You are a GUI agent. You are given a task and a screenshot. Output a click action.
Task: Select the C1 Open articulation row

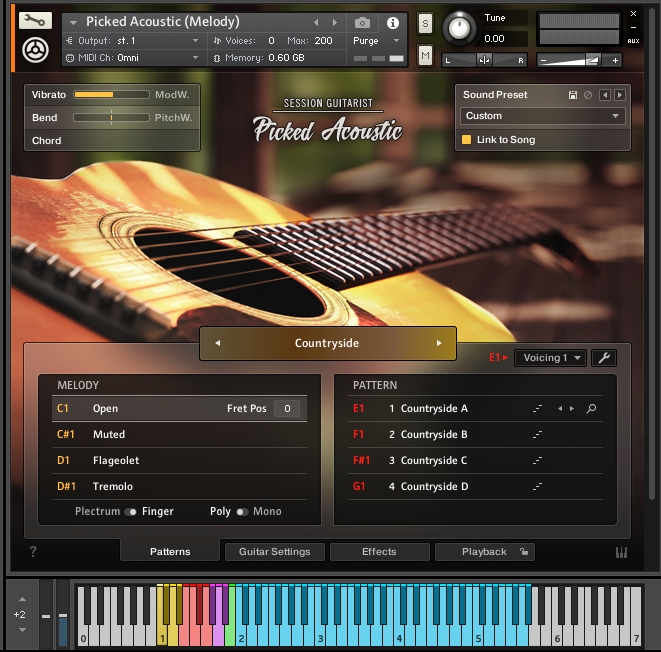[x=179, y=408]
